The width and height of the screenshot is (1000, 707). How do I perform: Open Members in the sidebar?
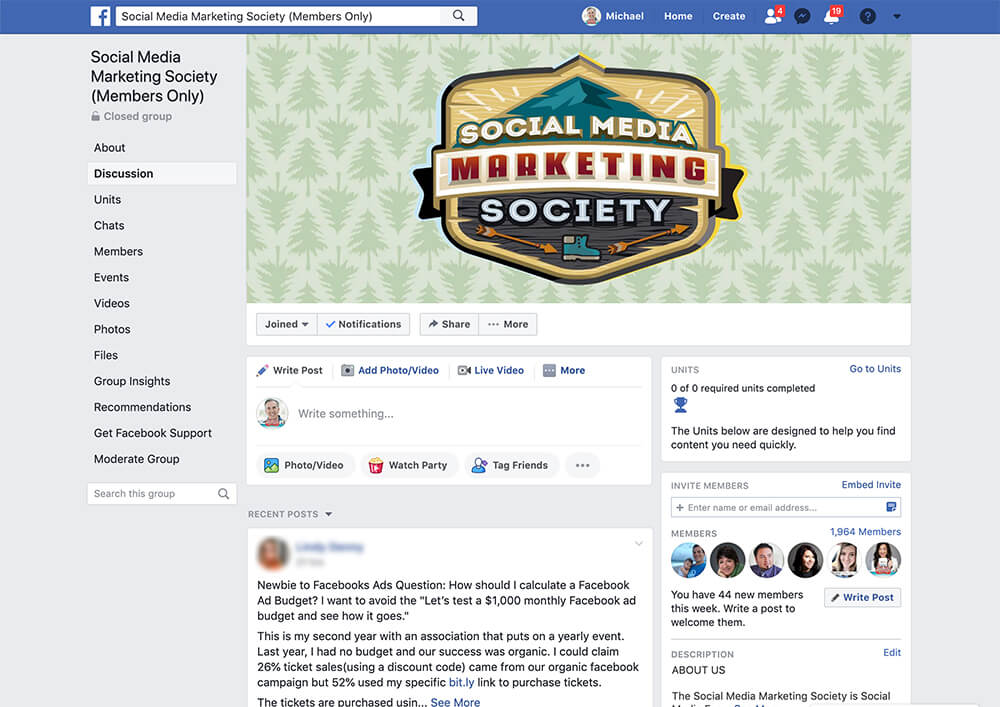point(118,252)
